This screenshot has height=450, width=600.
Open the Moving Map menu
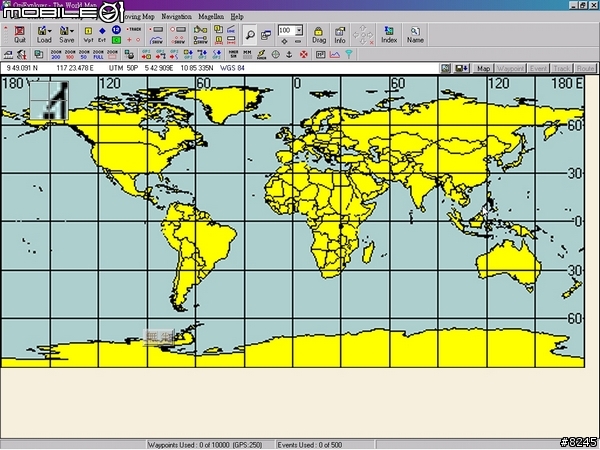pyautogui.click(x=139, y=16)
